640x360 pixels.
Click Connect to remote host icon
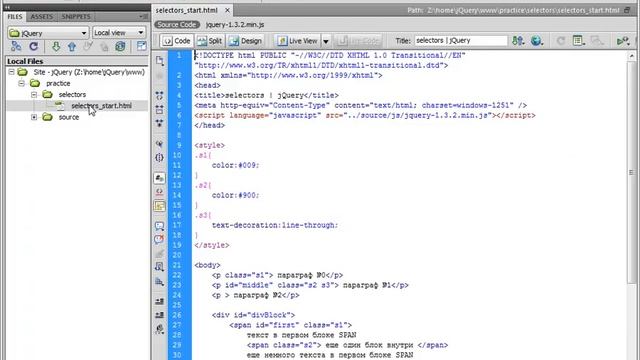[16, 46]
